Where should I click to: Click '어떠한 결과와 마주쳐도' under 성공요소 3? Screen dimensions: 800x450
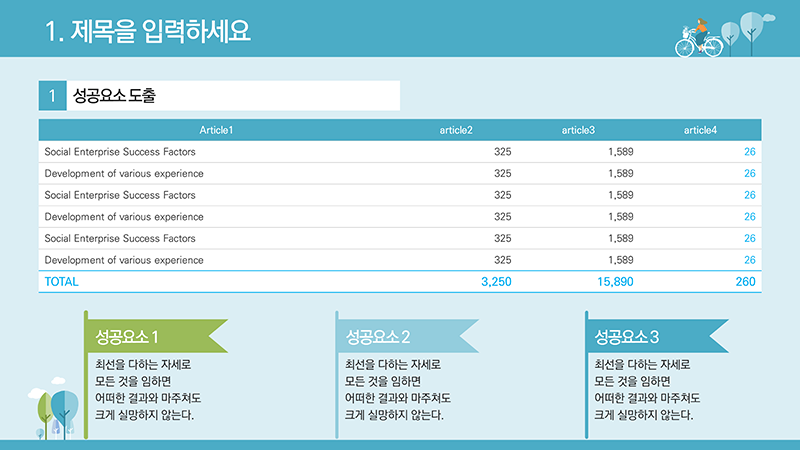(647, 398)
